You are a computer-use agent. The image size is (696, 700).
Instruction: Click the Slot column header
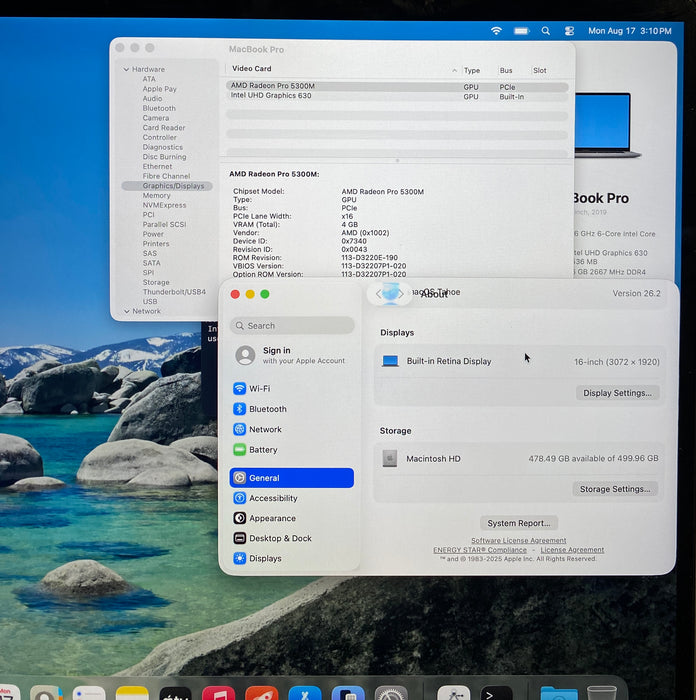point(539,70)
